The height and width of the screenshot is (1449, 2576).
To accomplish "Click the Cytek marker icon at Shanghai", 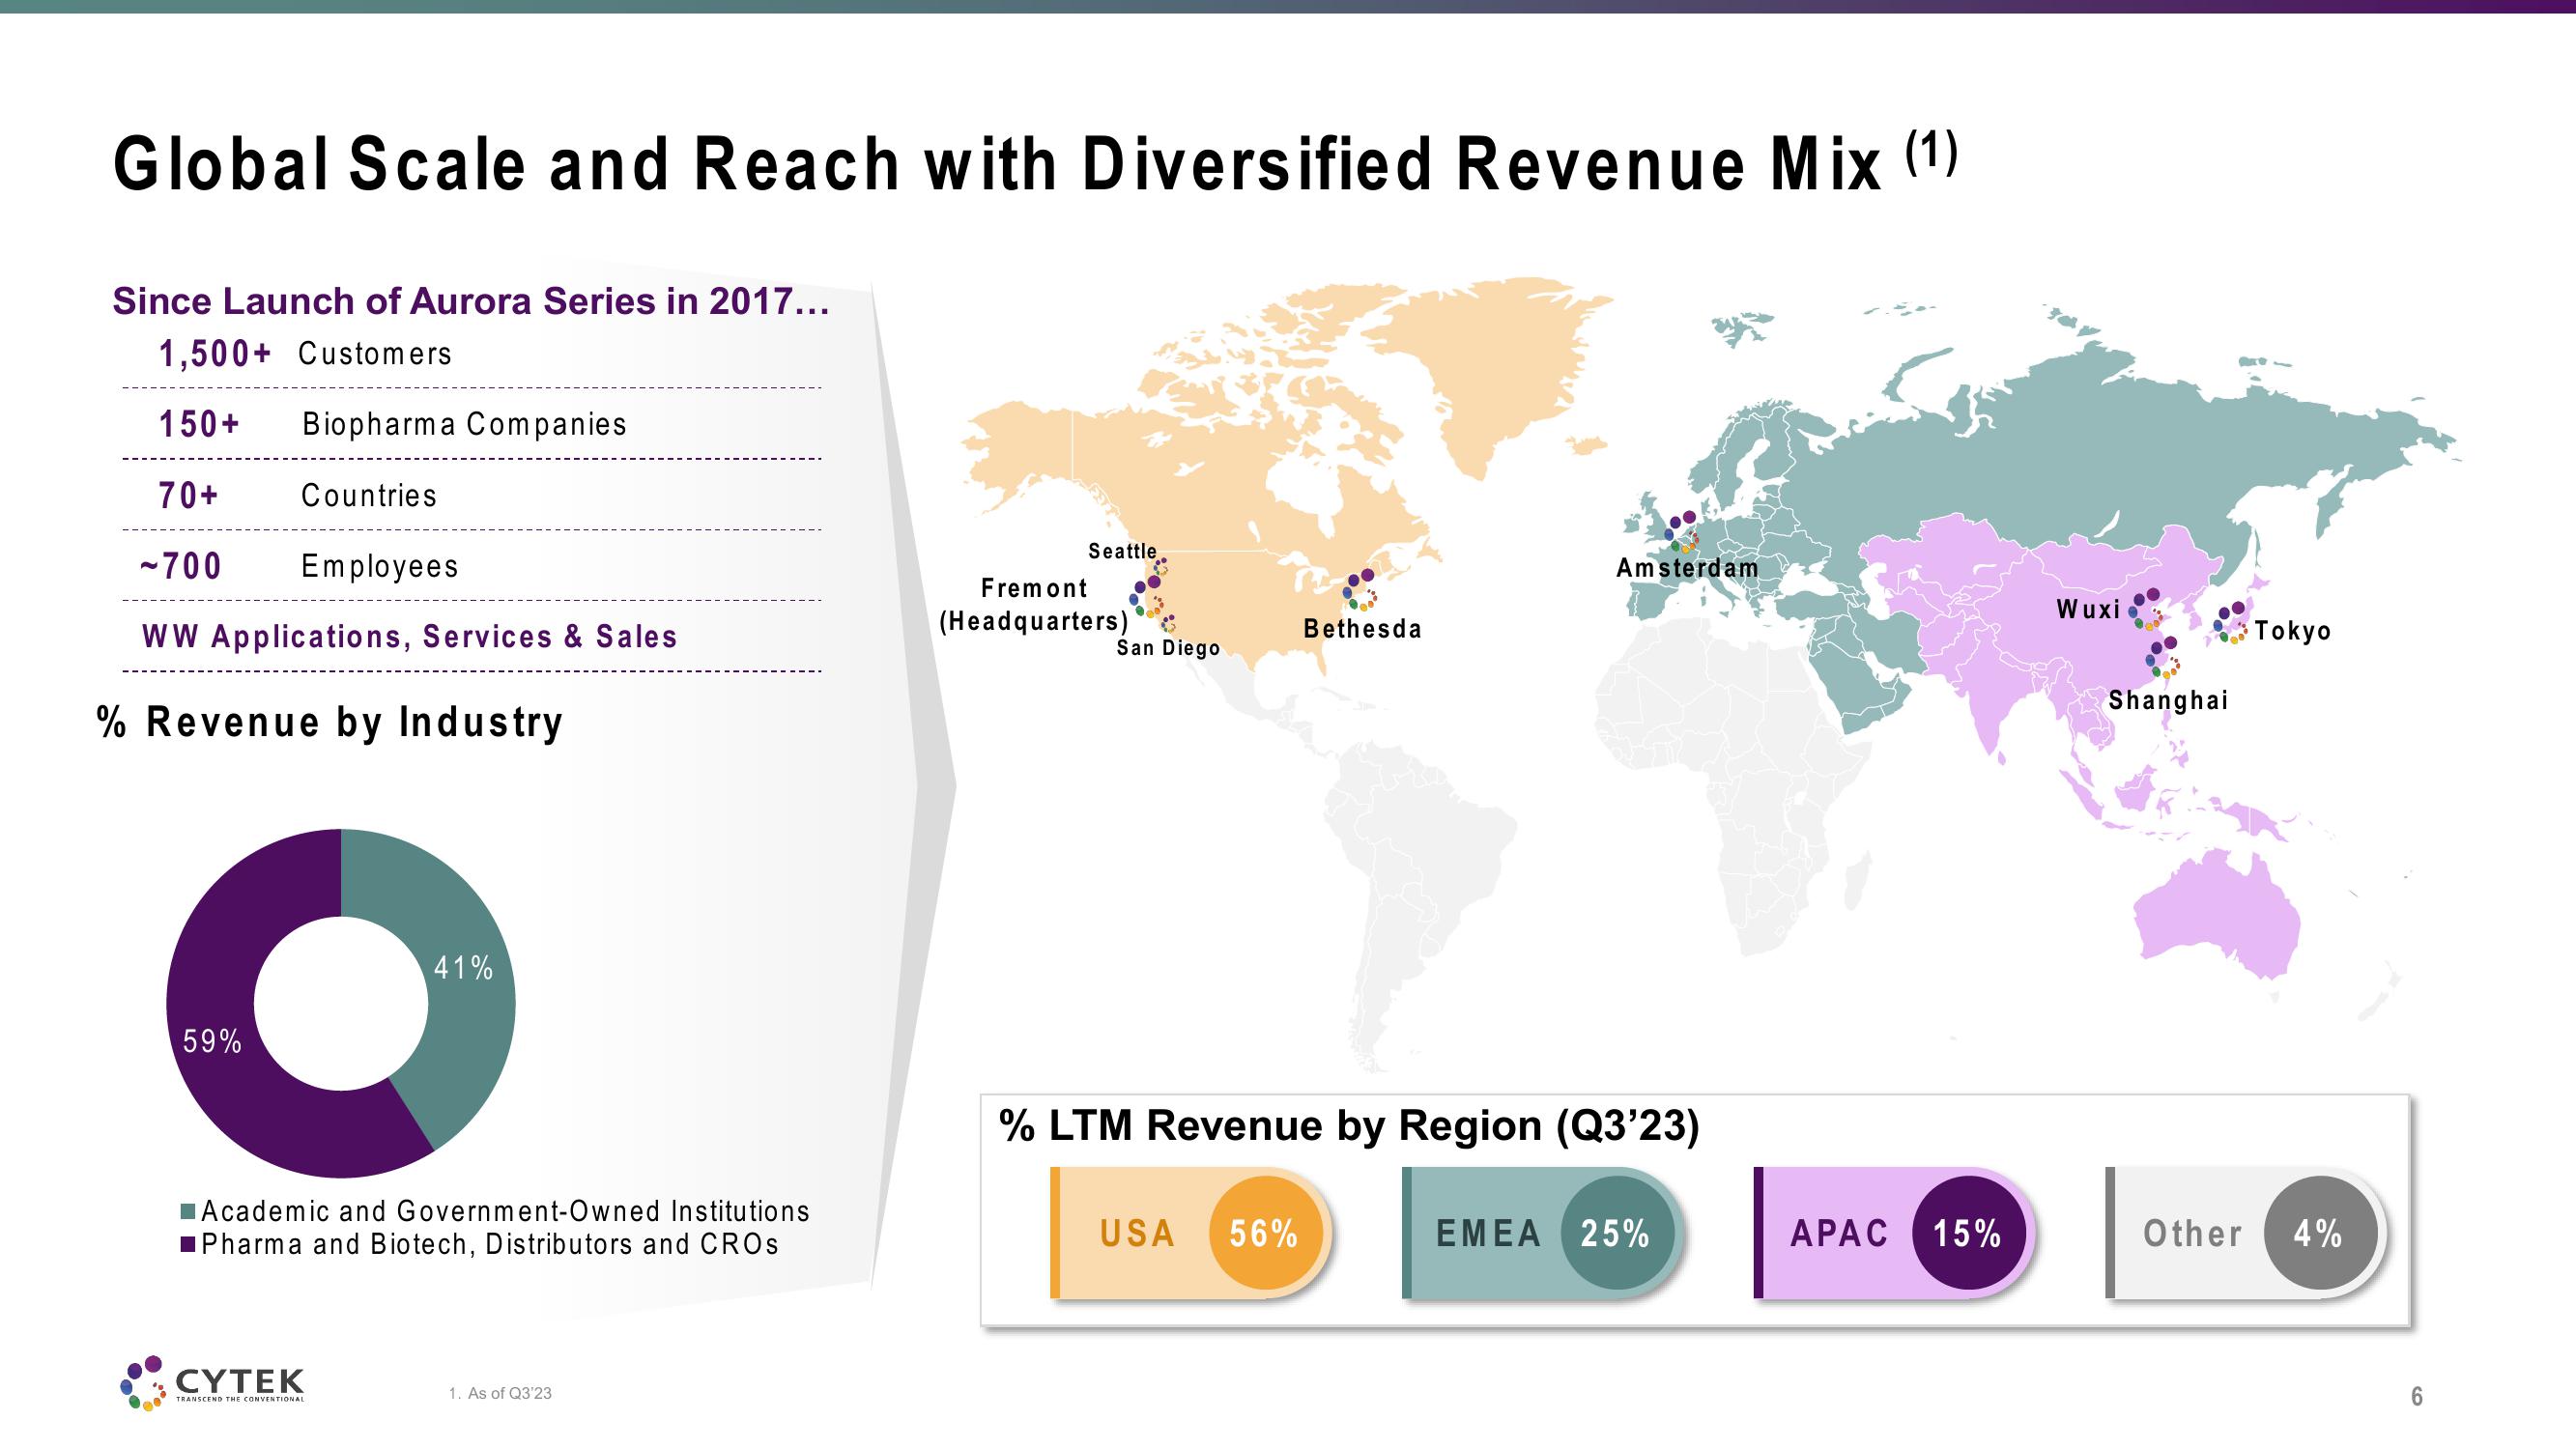I will (x=2163, y=658).
